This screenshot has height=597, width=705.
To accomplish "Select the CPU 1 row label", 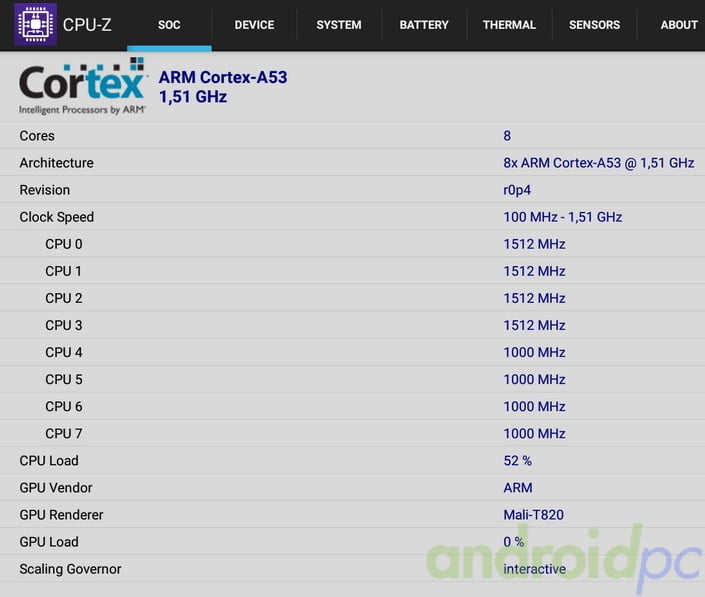I will coord(63,271).
